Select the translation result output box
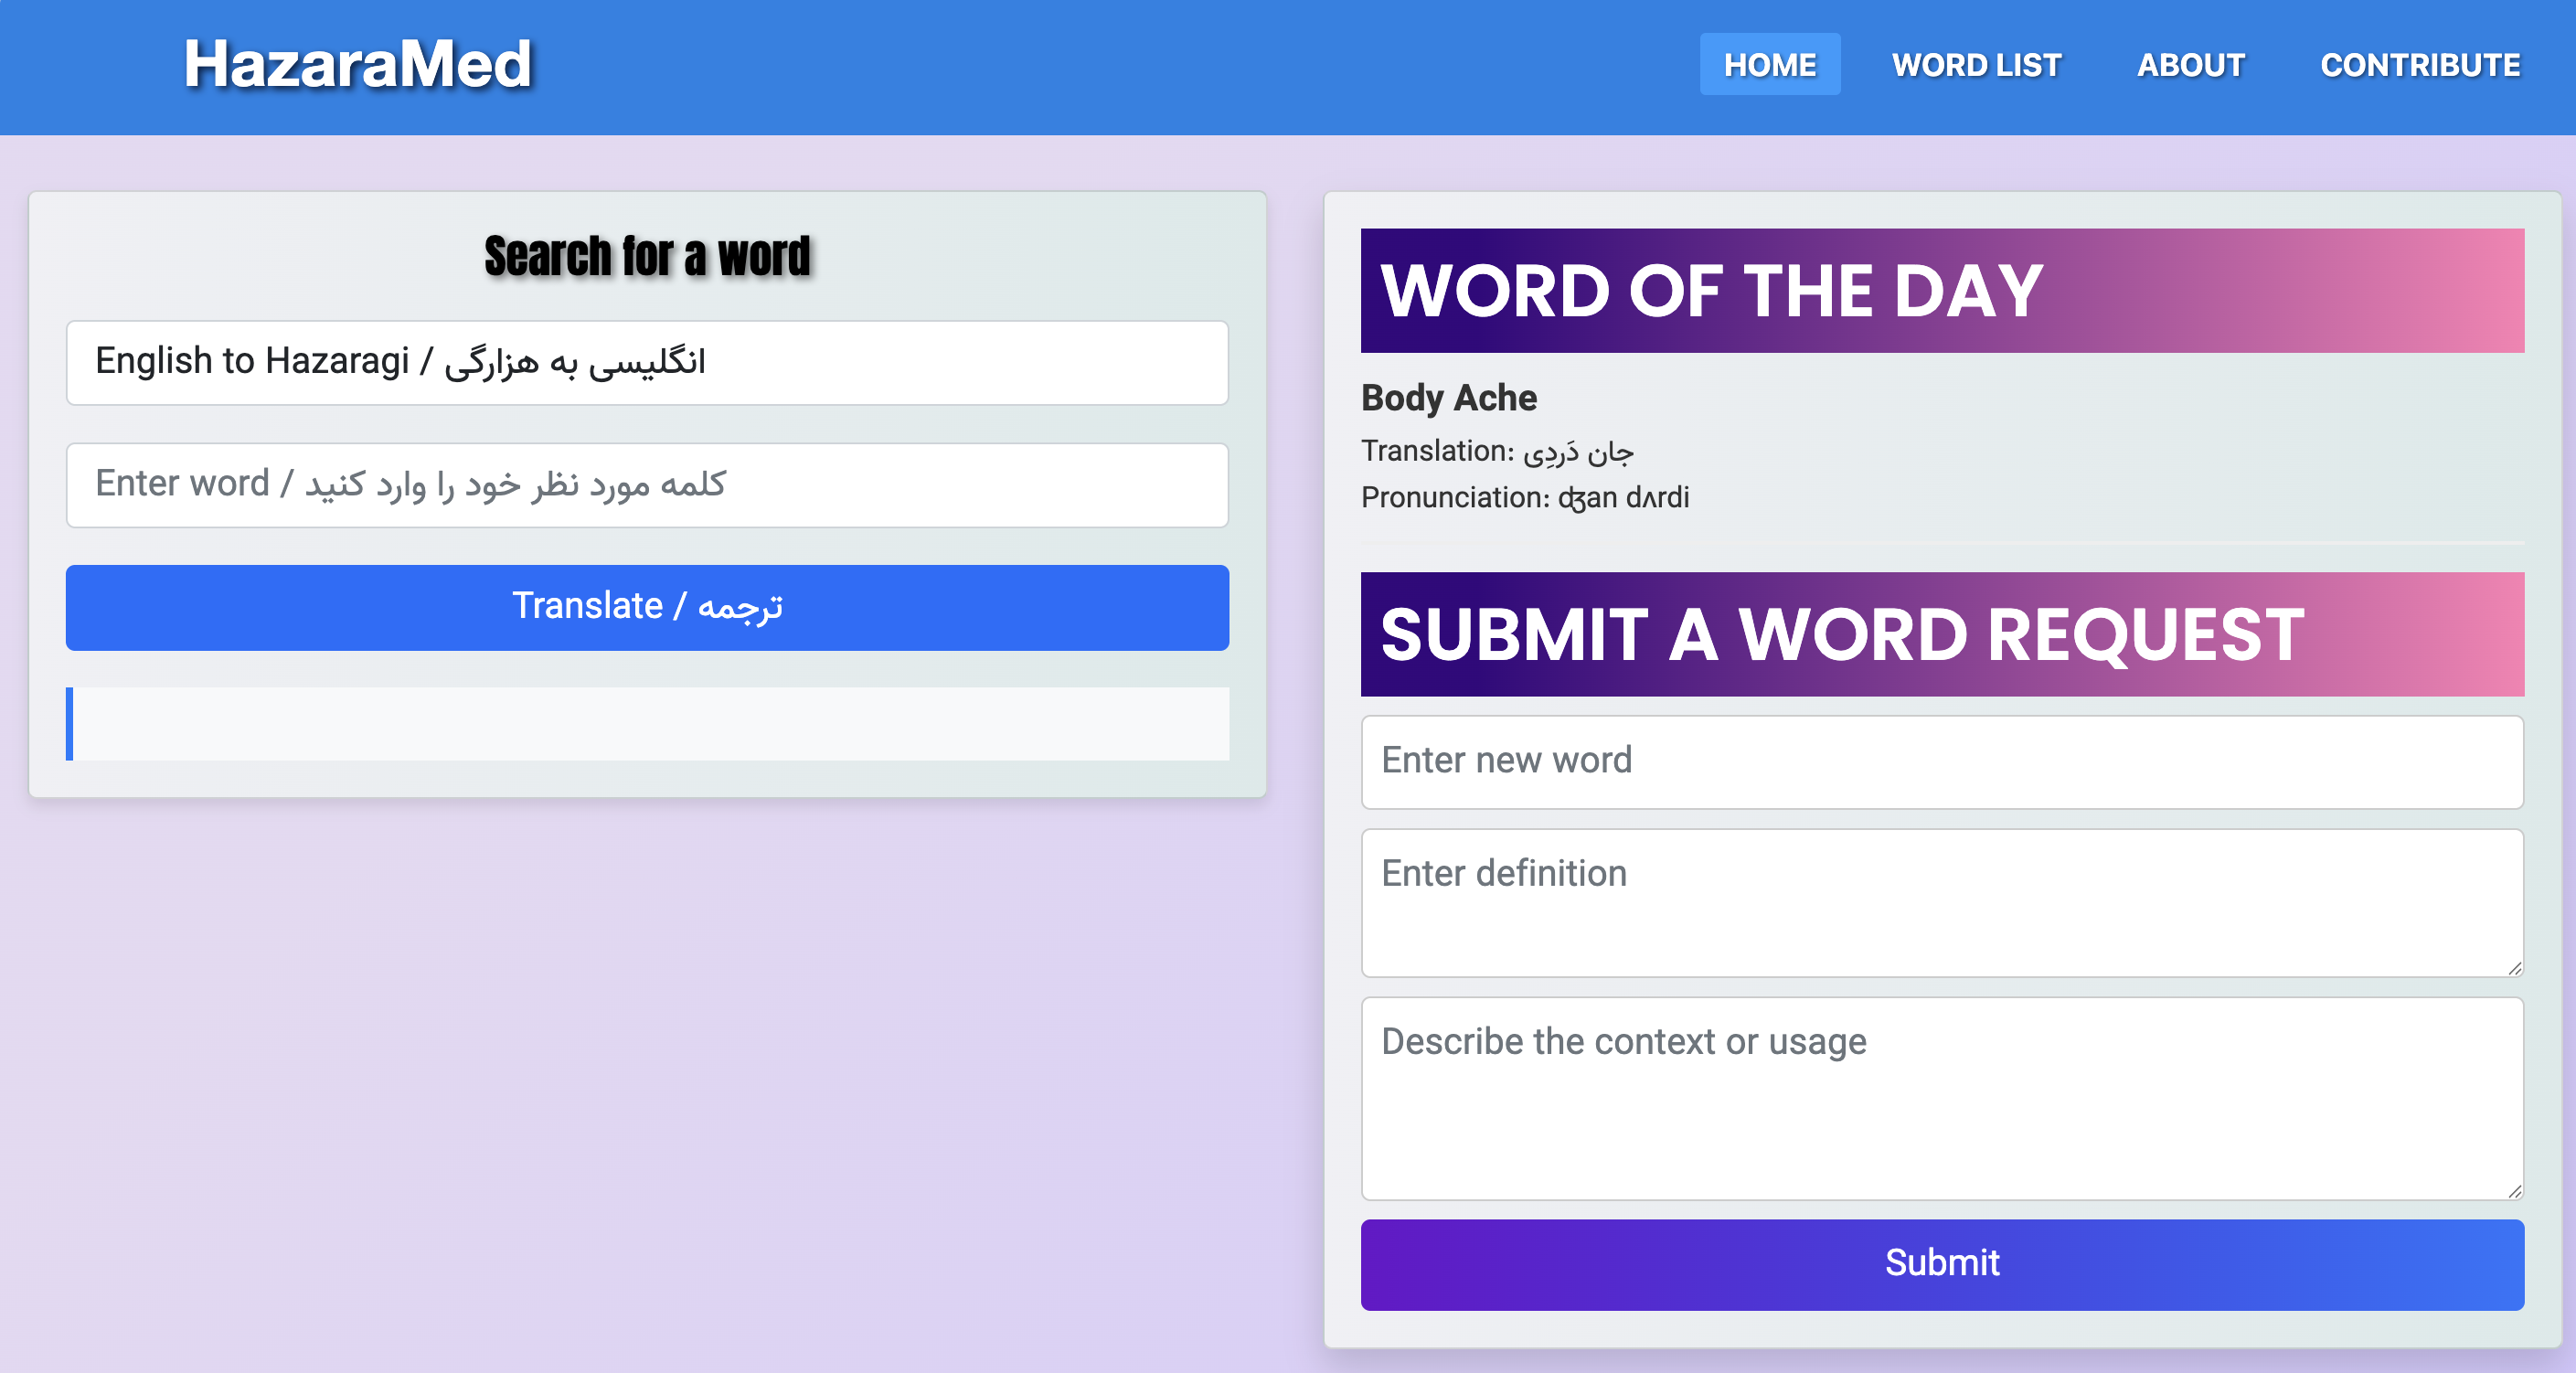This screenshot has height=1373, width=2576. point(647,723)
